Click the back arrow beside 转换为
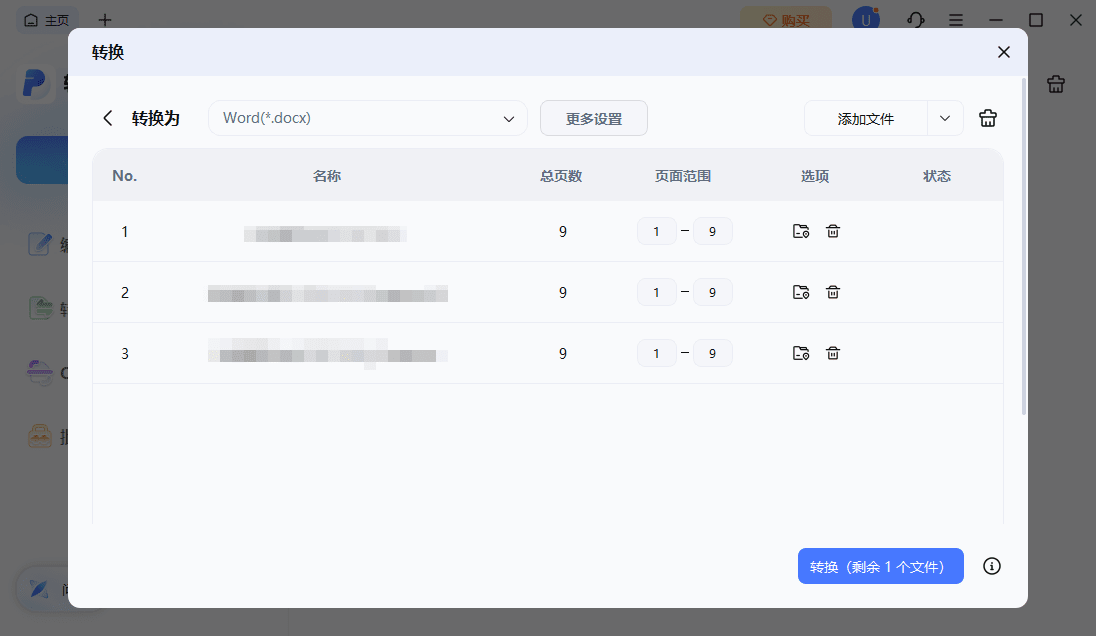 tap(108, 118)
